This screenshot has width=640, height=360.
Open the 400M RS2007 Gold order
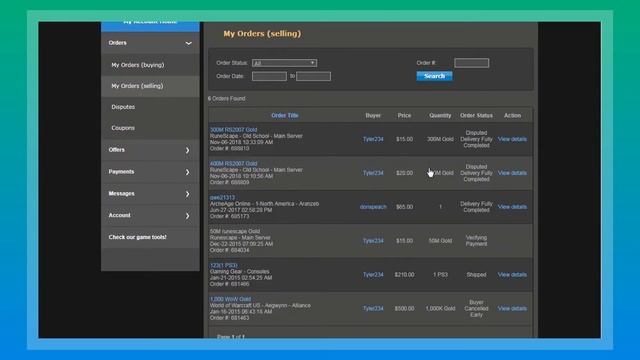[233, 164]
